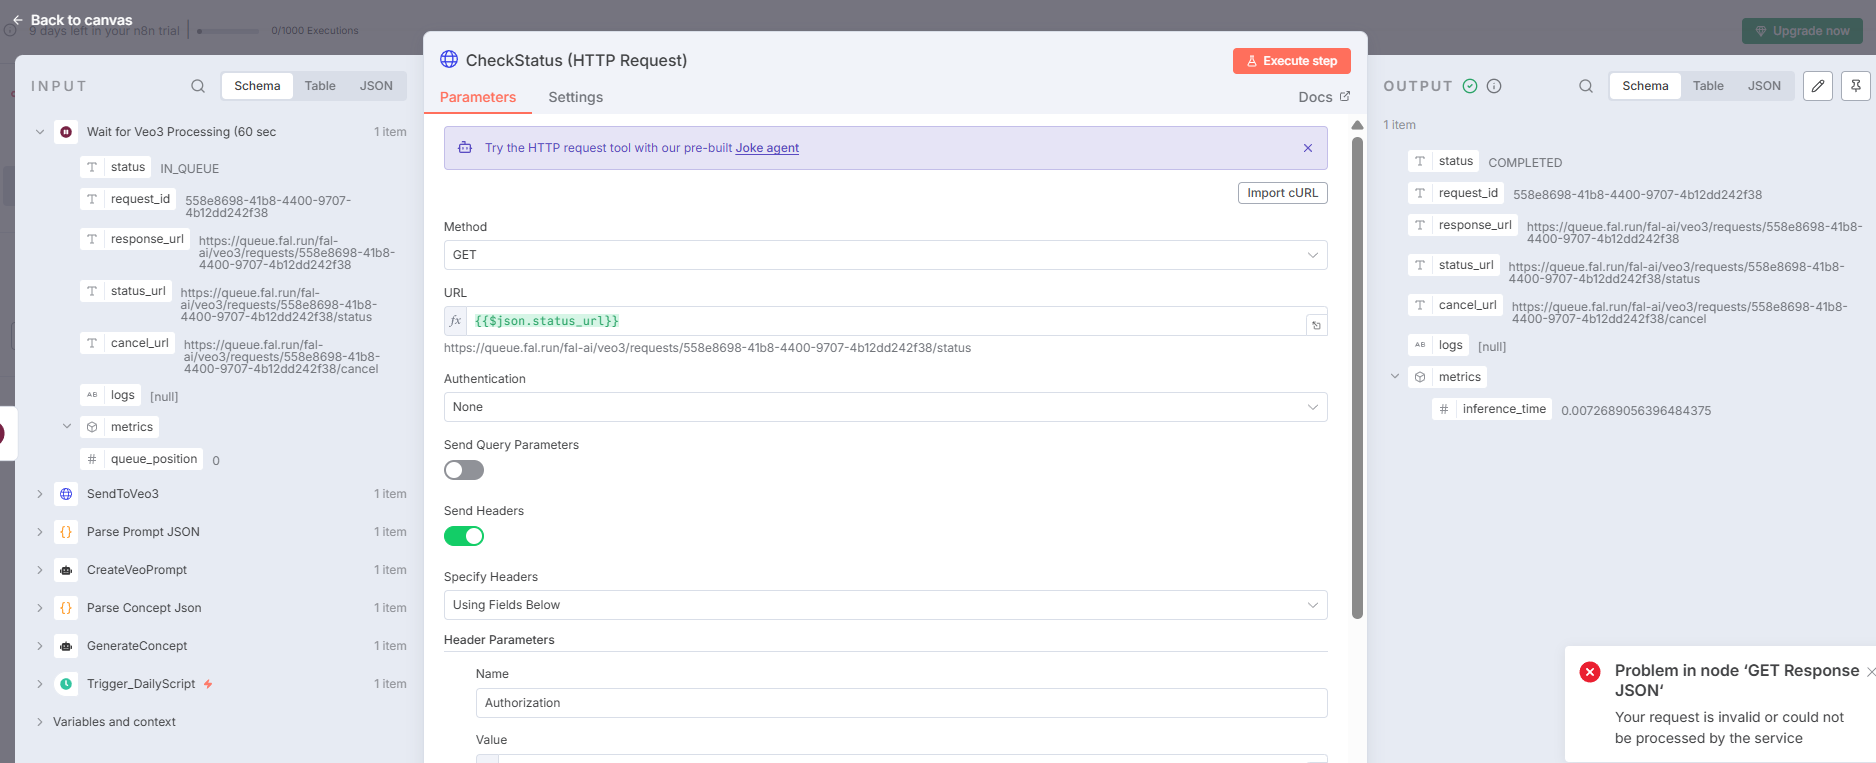Open the URL expression editor icon
The width and height of the screenshot is (1876, 763).
click(x=1316, y=325)
